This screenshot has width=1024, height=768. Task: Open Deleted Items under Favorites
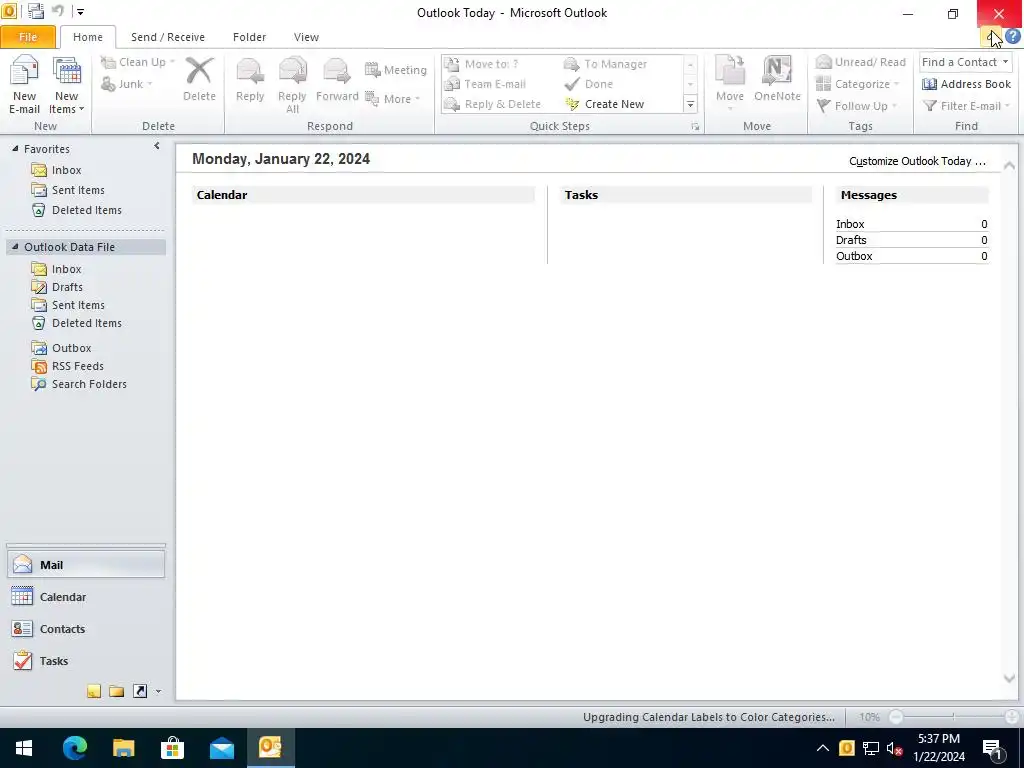(76, 210)
